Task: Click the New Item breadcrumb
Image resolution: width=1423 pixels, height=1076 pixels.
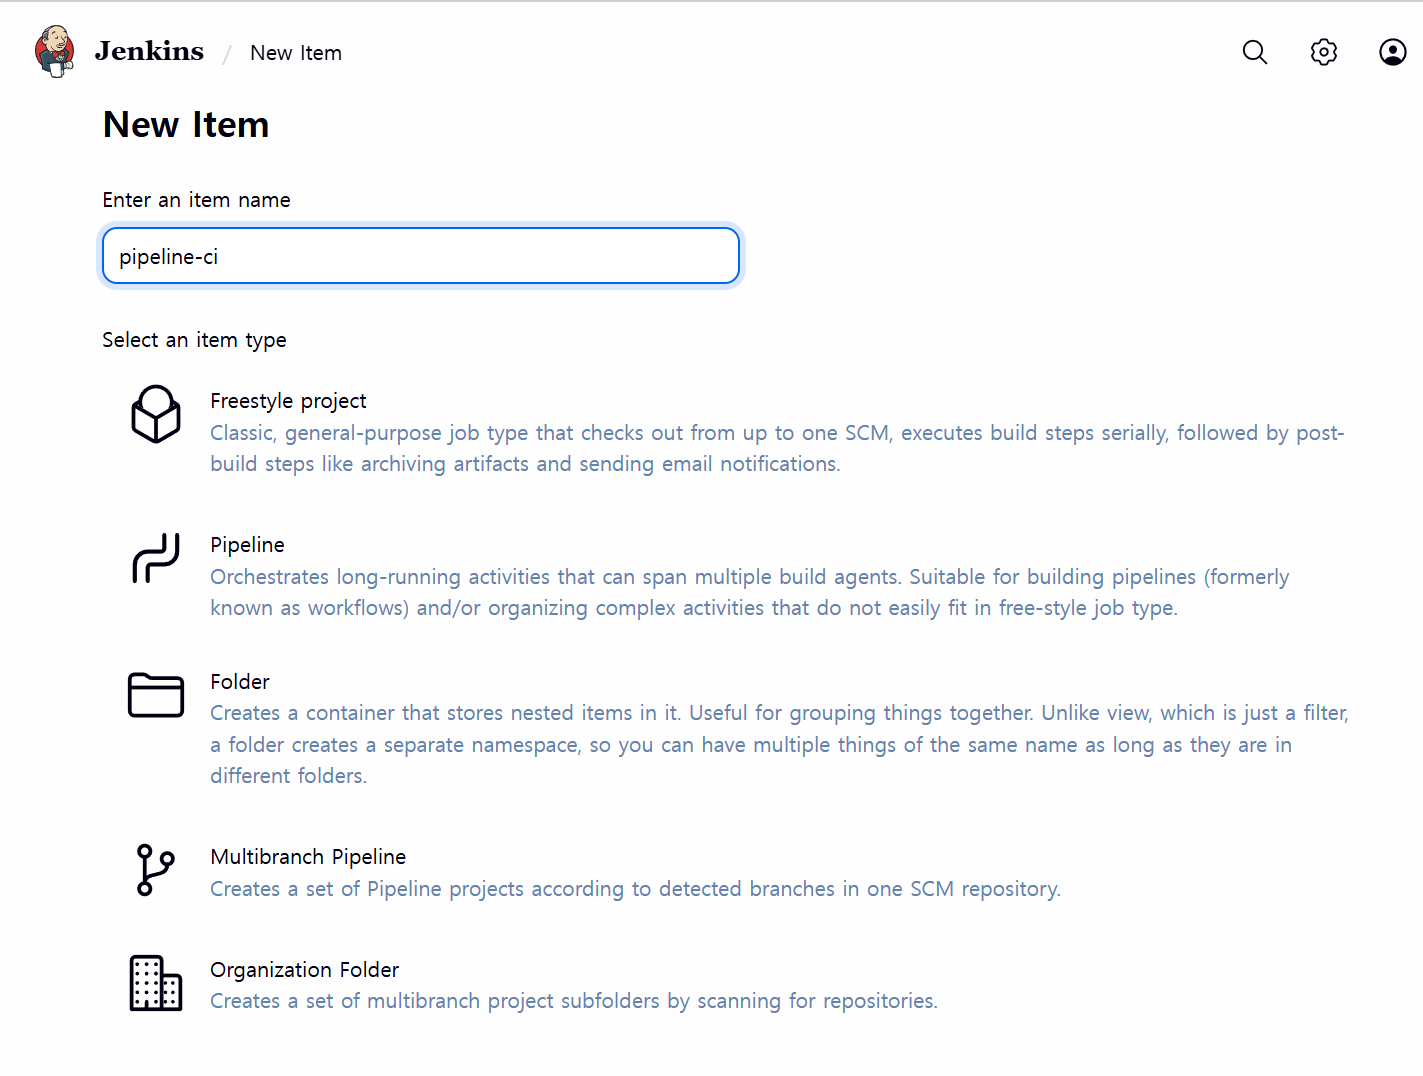Action: coord(296,53)
